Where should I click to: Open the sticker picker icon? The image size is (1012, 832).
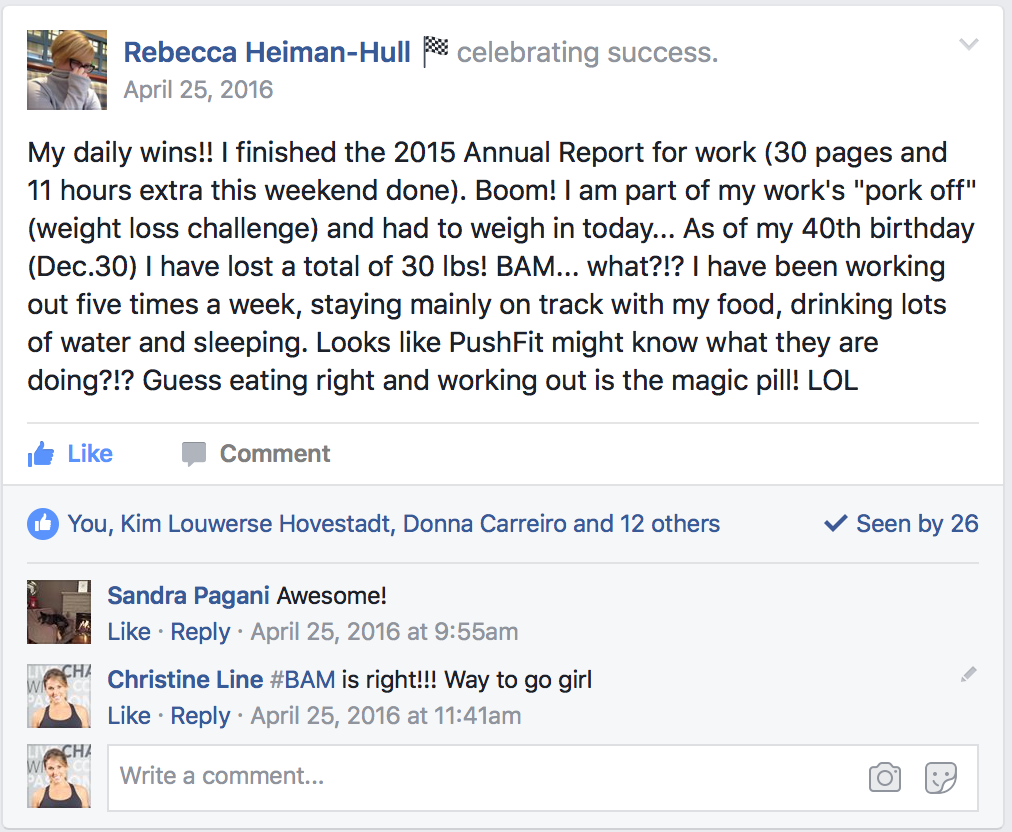coord(941,776)
